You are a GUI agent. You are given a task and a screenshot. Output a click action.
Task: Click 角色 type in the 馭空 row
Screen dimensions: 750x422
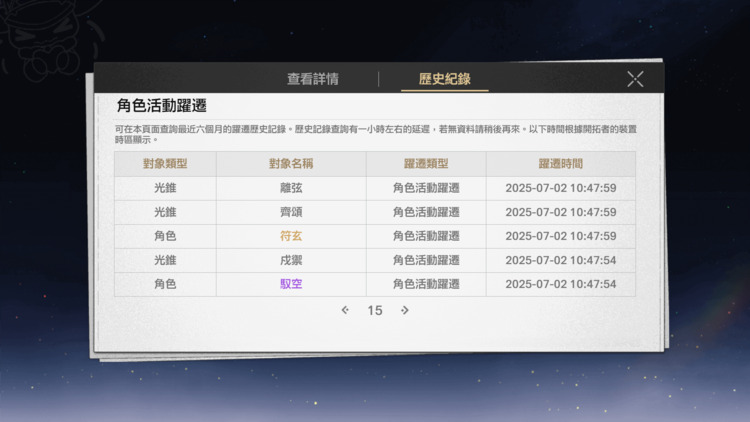165,284
